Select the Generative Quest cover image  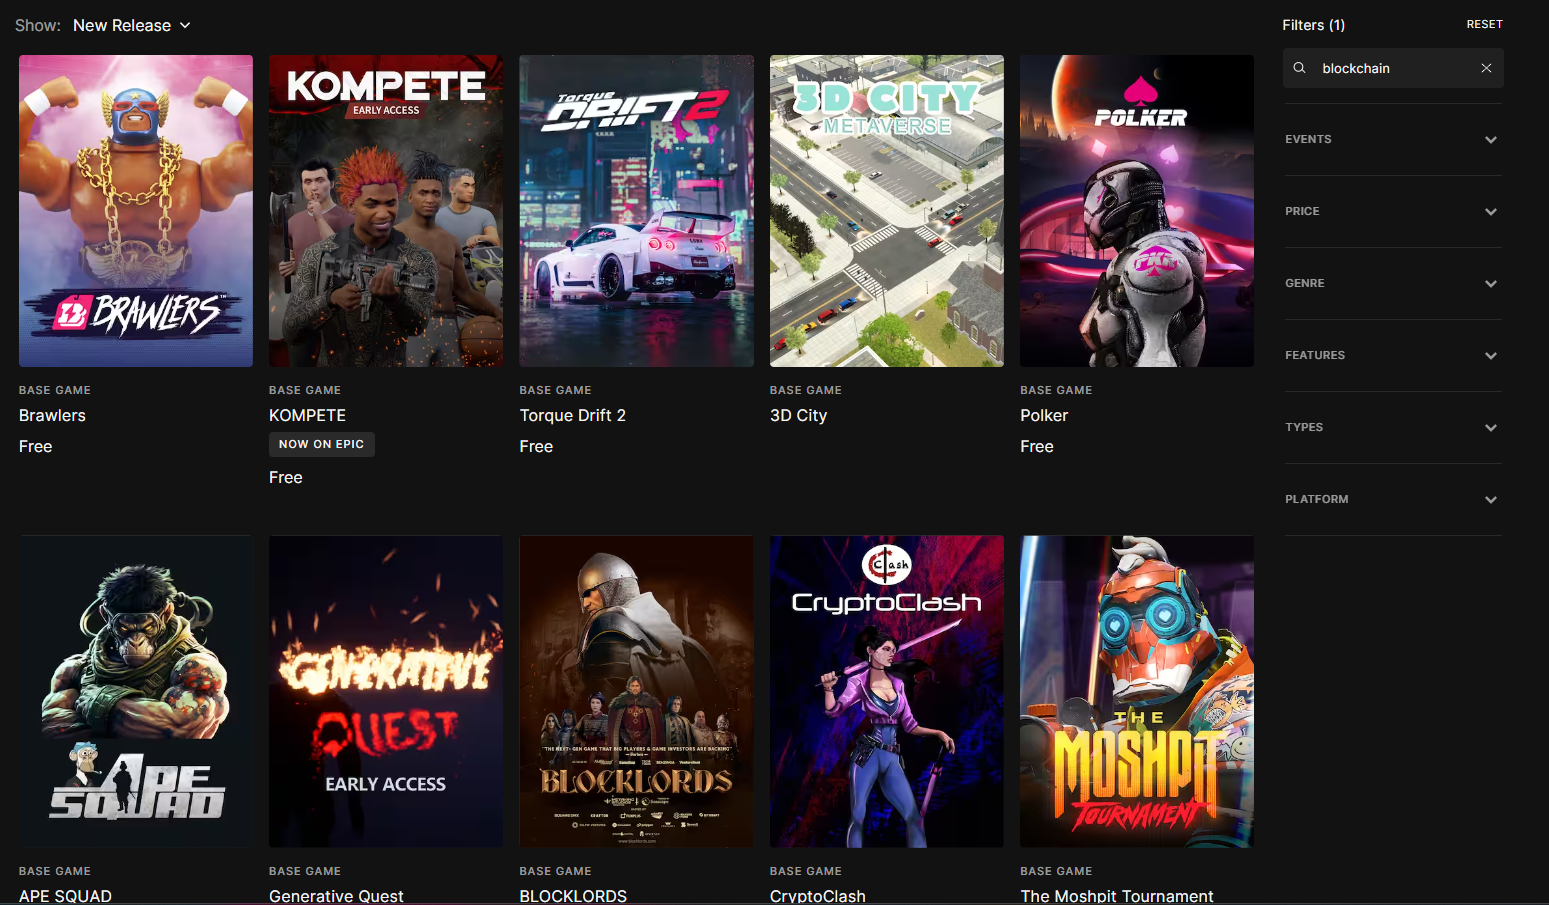386,691
